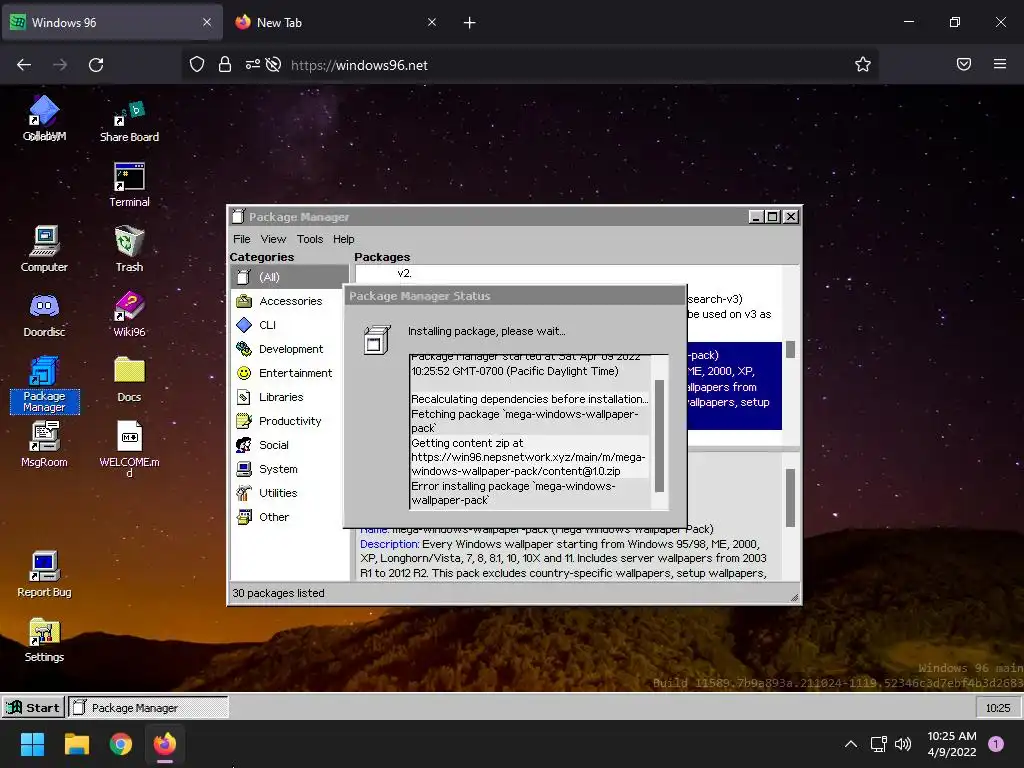Choose the CLI category
This screenshot has width=1024, height=768.
click(x=289, y=325)
